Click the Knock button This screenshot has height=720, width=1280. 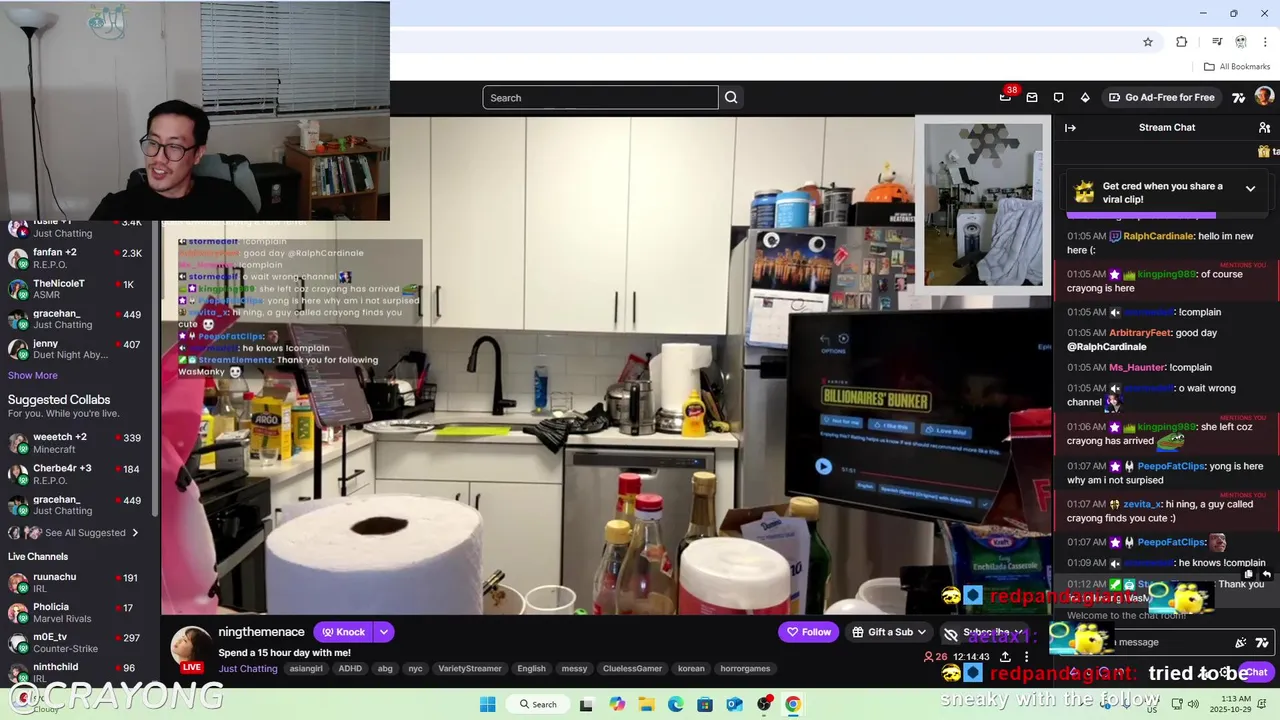coord(343,632)
